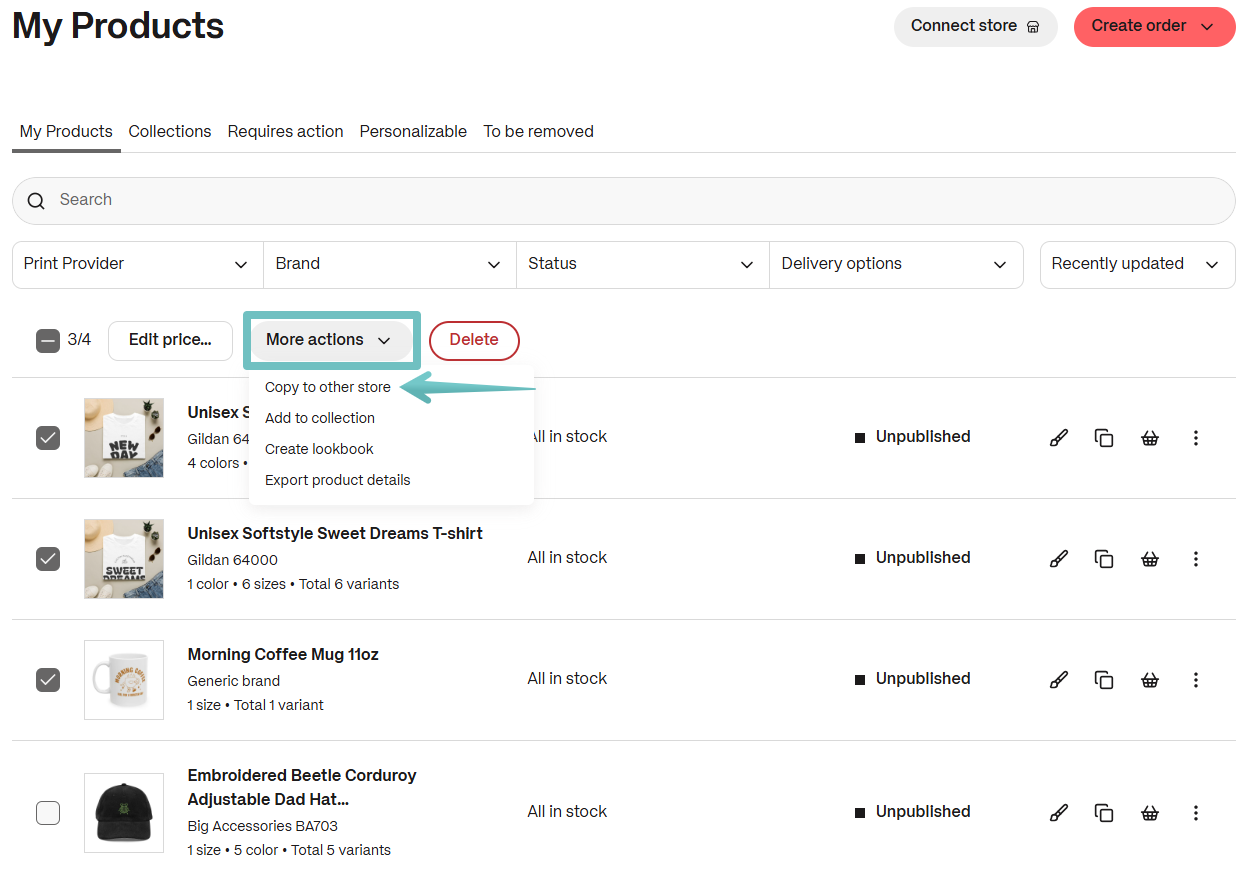The height and width of the screenshot is (873, 1242).
Task: Duplicate the Sweet Dreams T-shirt product
Action: (x=1104, y=559)
